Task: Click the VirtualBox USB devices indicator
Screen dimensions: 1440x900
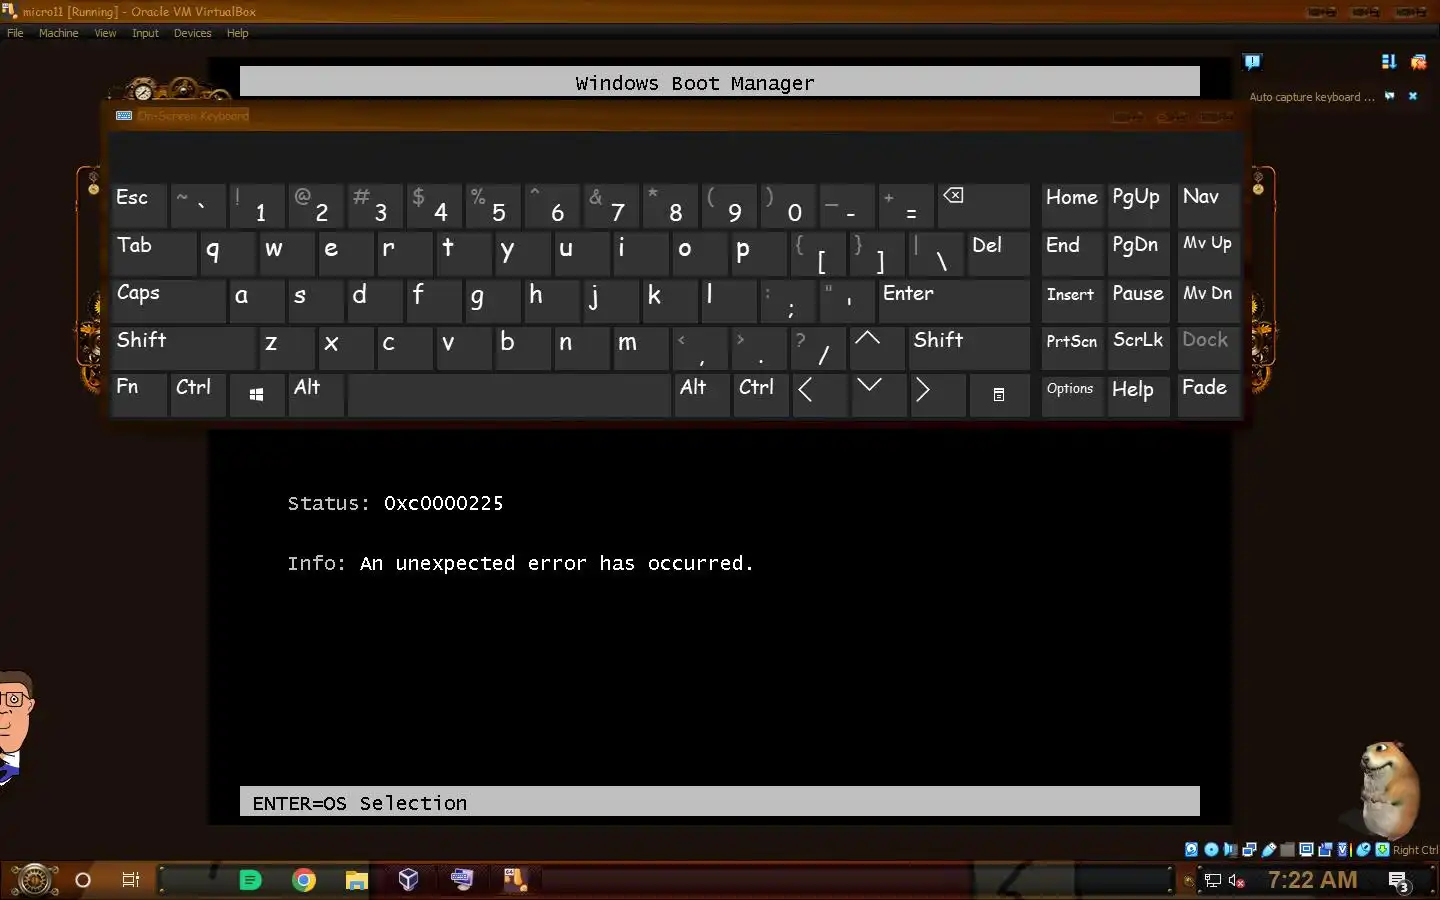Action: click(1269, 850)
